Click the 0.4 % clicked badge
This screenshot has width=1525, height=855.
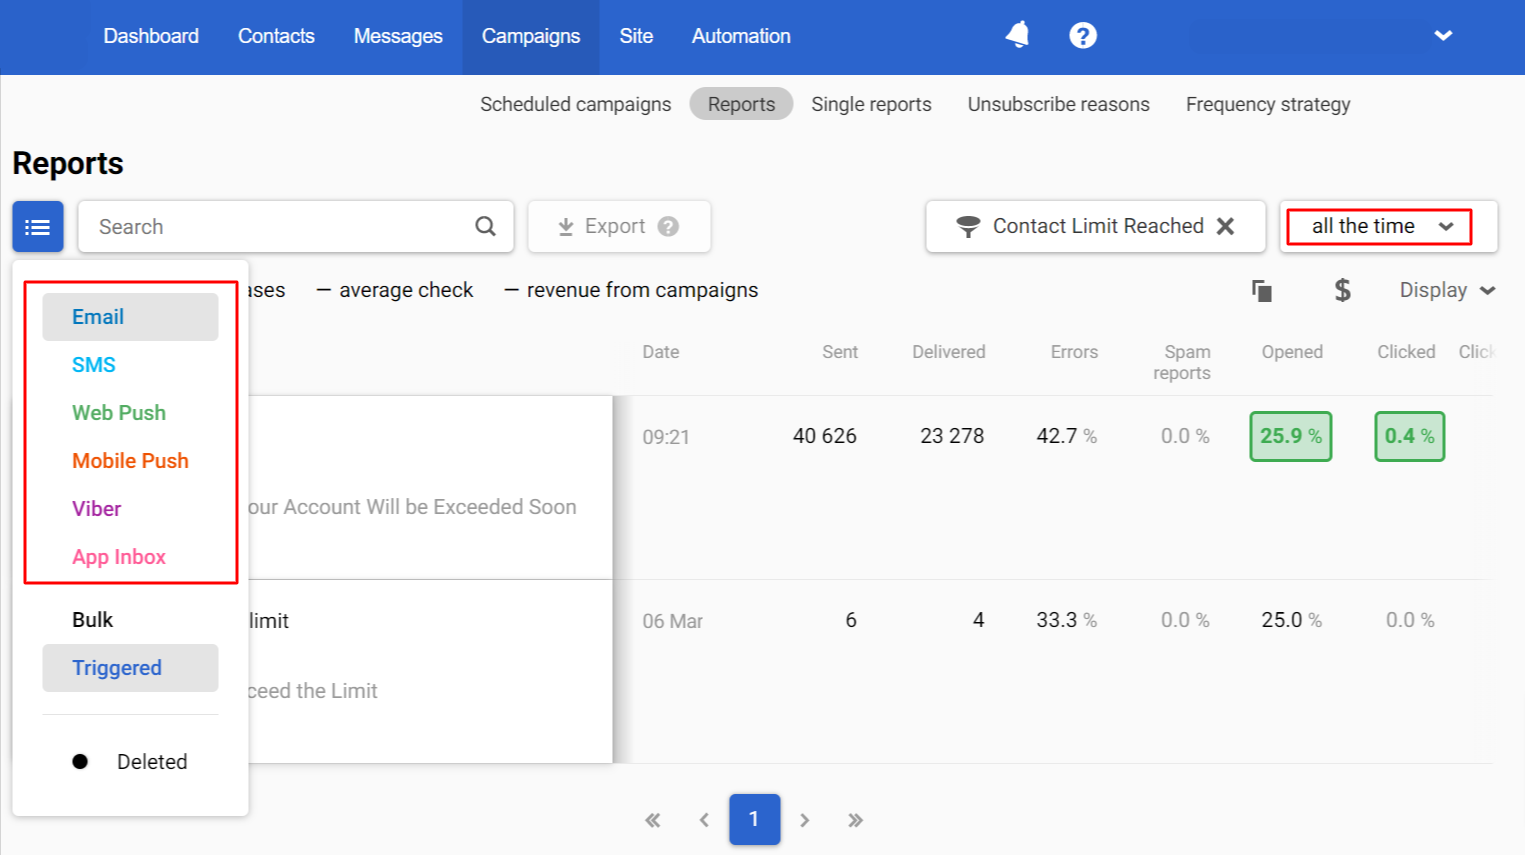pyautogui.click(x=1410, y=436)
